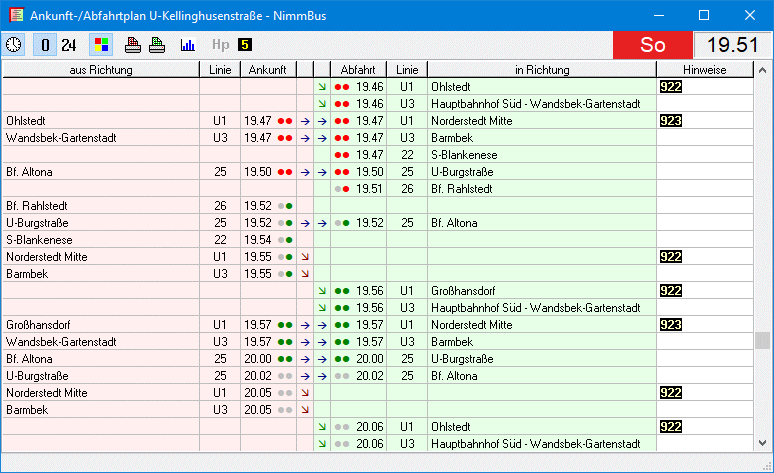This screenshot has width=774, height=473.
Task: Toggle the colored squares display button
Action: pyautogui.click(x=100, y=45)
